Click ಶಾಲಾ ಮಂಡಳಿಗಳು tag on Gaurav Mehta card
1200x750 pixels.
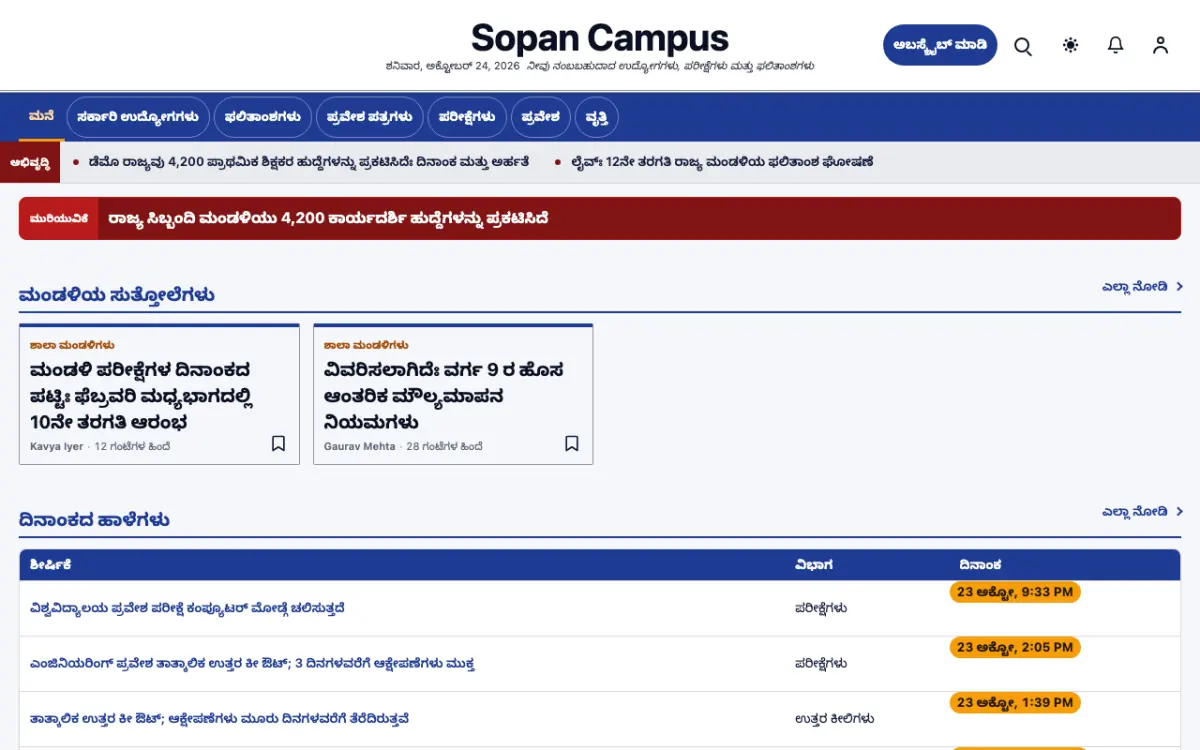[366, 345]
